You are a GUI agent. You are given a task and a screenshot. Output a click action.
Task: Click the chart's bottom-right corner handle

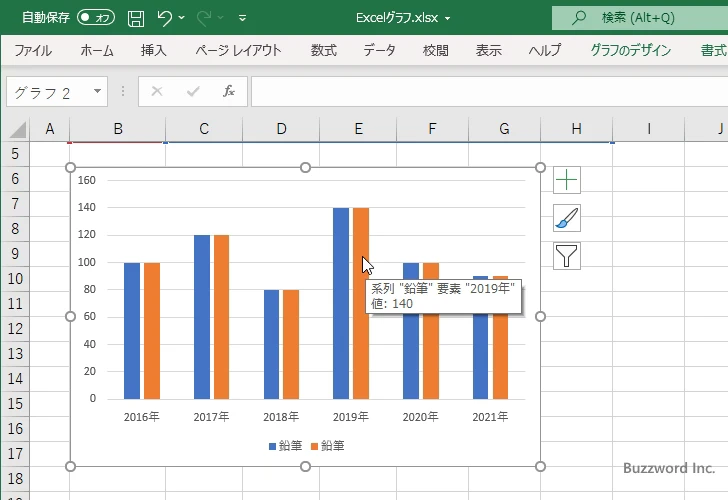540,467
